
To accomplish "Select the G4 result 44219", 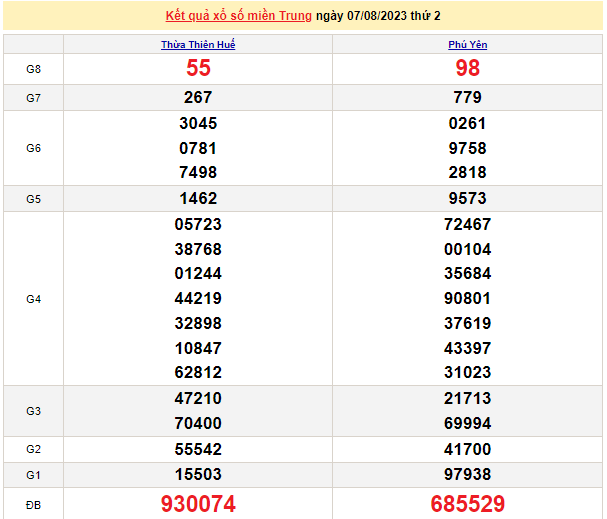I will pyautogui.click(x=198, y=299).
